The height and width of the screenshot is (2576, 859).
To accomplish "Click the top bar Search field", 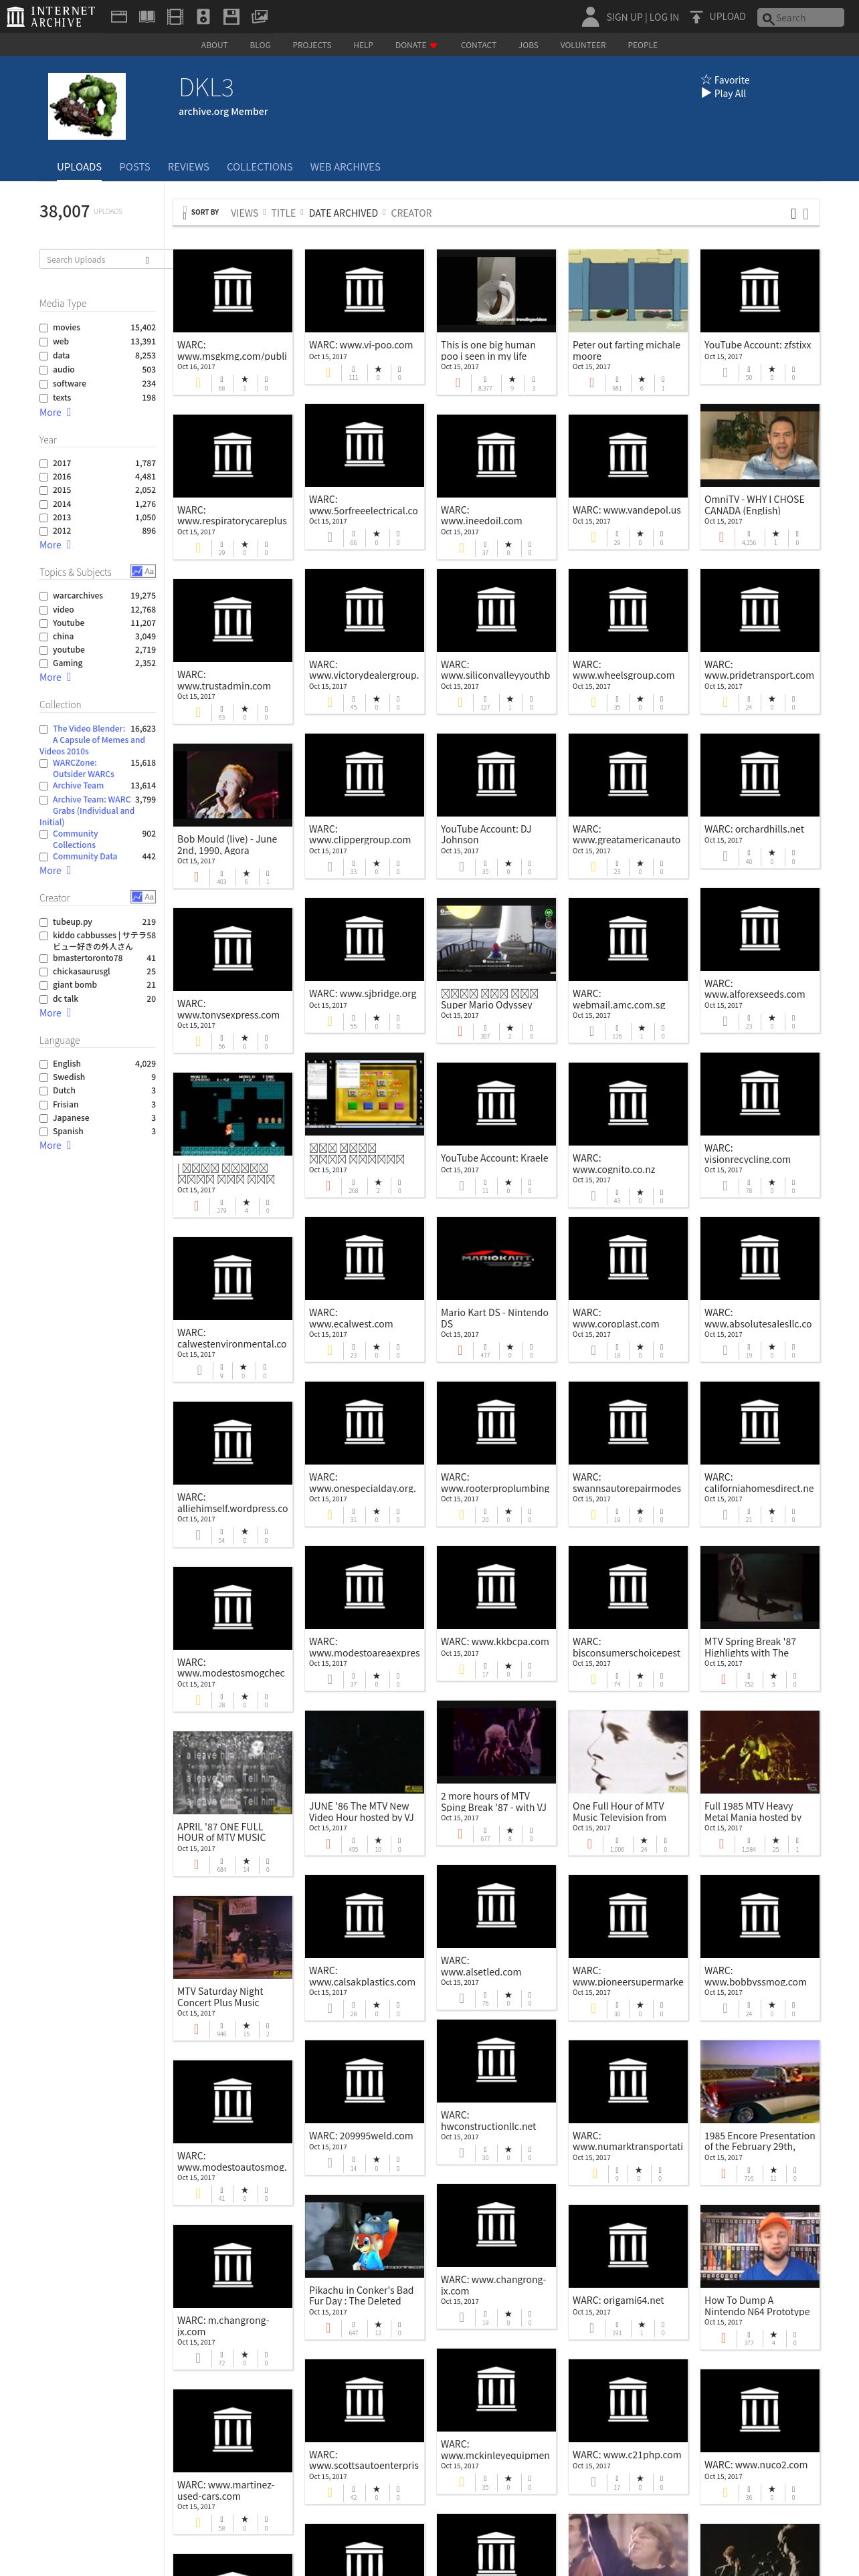I will click(800, 18).
